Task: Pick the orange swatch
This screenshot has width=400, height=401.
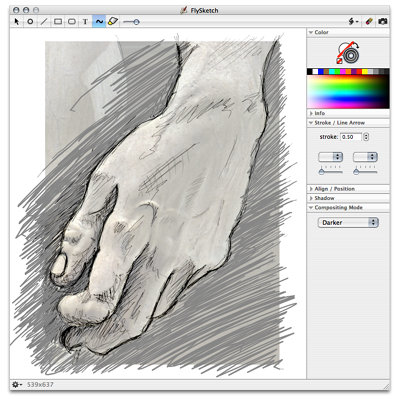Action: pos(348,71)
